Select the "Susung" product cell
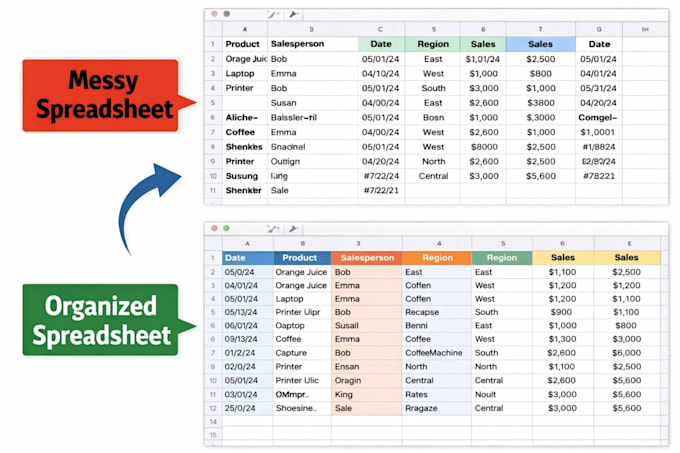The width and height of the screenshot is (680, 453). (x=245, y=176)
